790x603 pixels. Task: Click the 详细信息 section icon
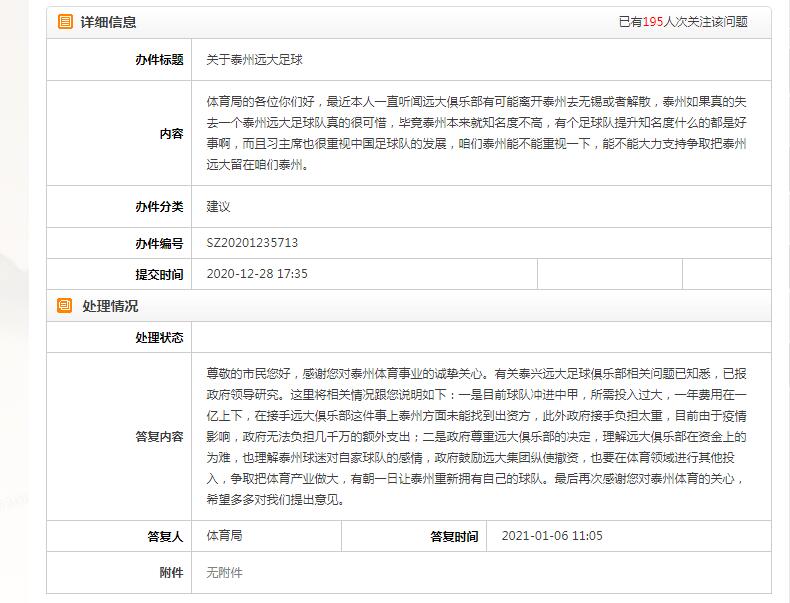tap(65, 22)
